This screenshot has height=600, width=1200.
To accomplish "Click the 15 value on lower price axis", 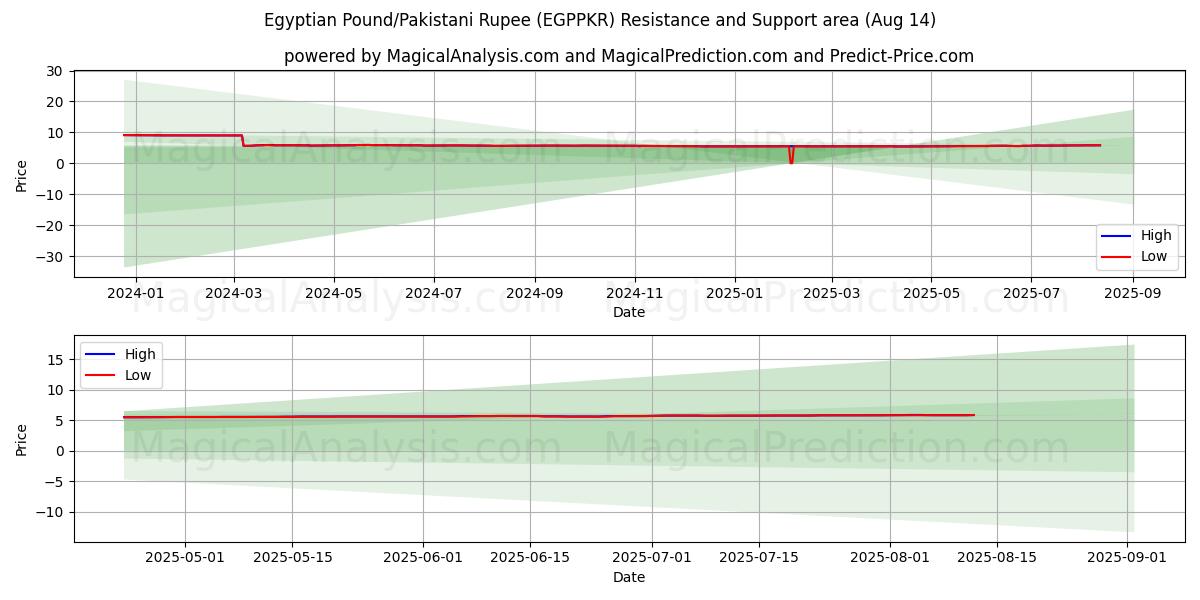I will pos(58,360).
